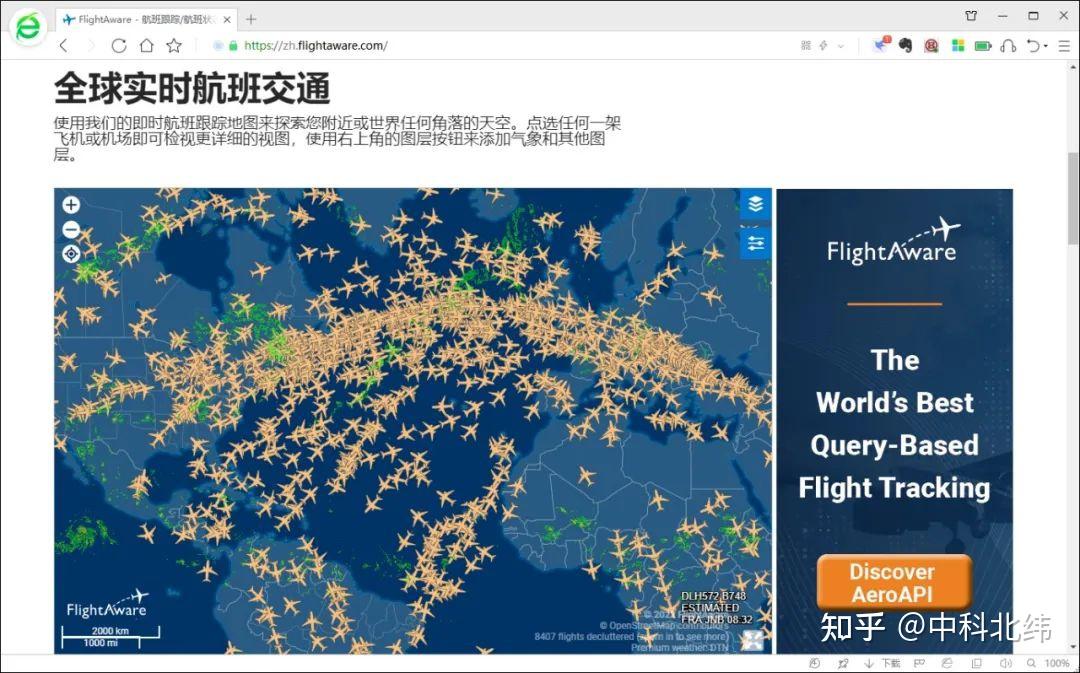1080x673 pixels.
Task: Go back to the previous page
Action: [x=63, y=45]
